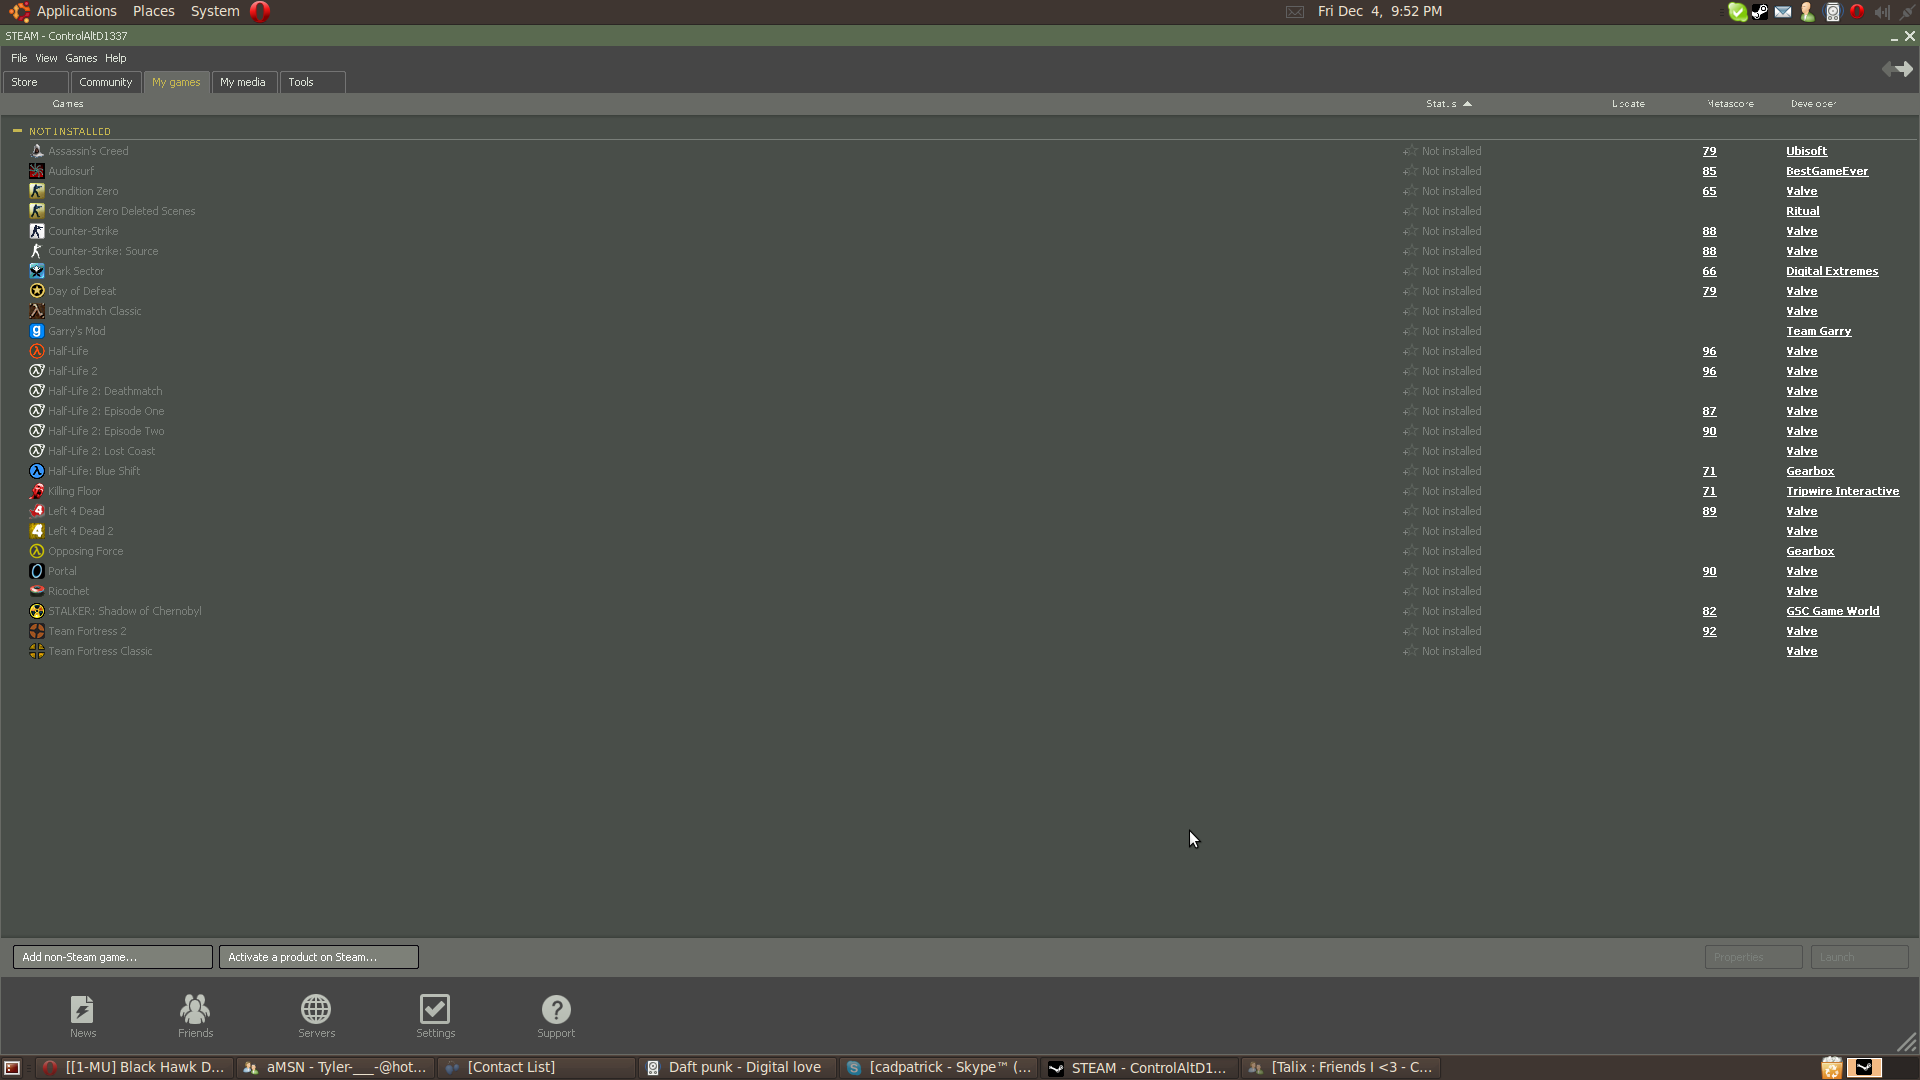This screenshot has height=1080, width=1920.
Task: Toggle favorite star for Audiosurf
Action: coord(1410,171)
